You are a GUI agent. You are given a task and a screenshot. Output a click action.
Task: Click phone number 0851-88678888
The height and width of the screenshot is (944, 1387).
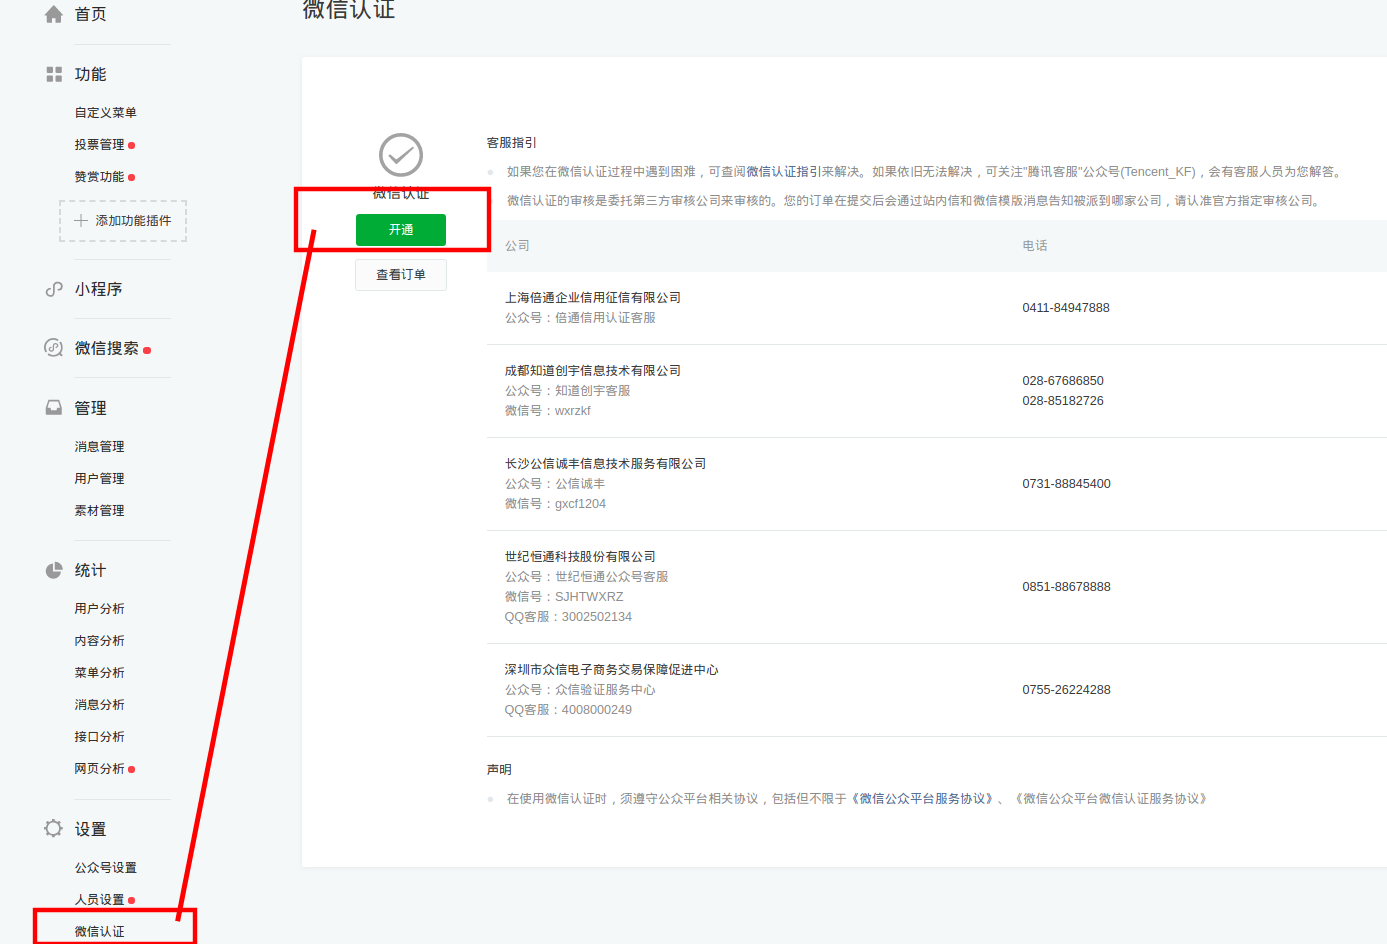(x=1066, y=587)
